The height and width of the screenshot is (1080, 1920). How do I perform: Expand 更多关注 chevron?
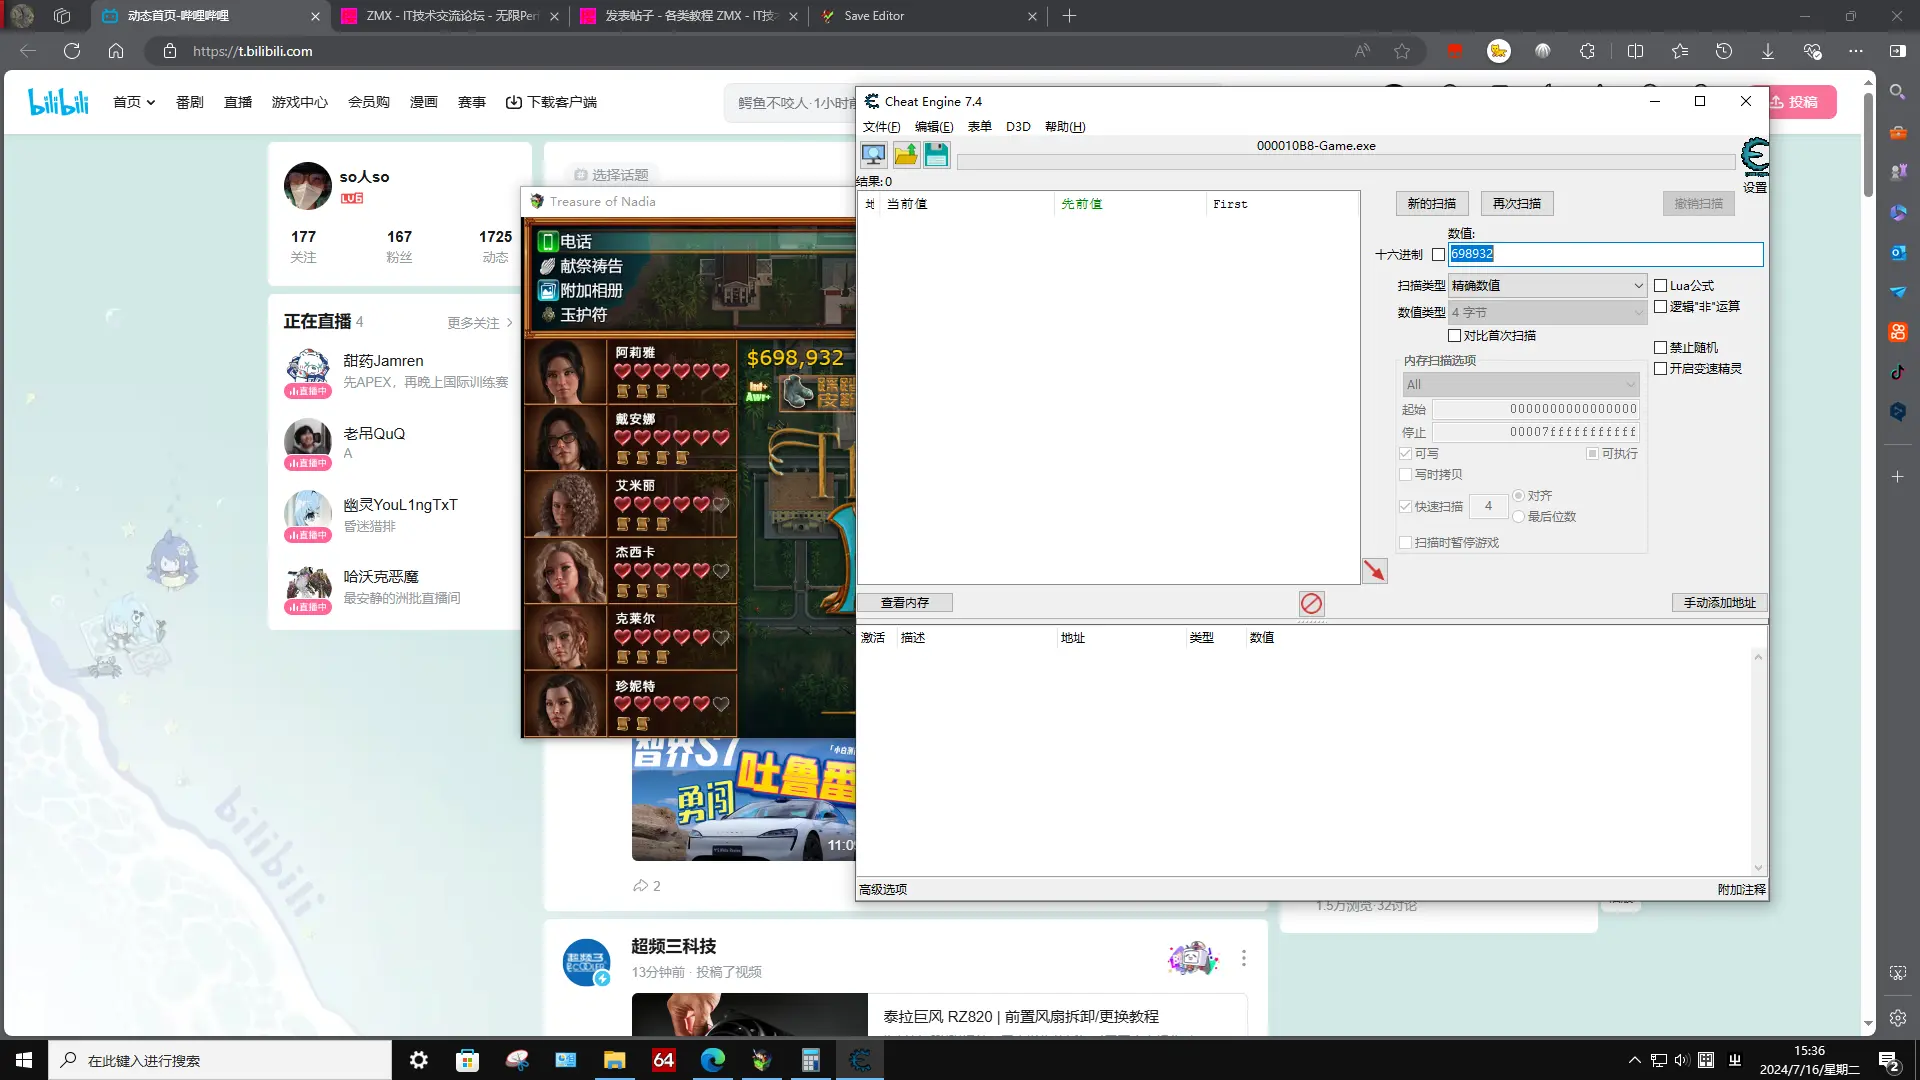click(x=509, y=323)
